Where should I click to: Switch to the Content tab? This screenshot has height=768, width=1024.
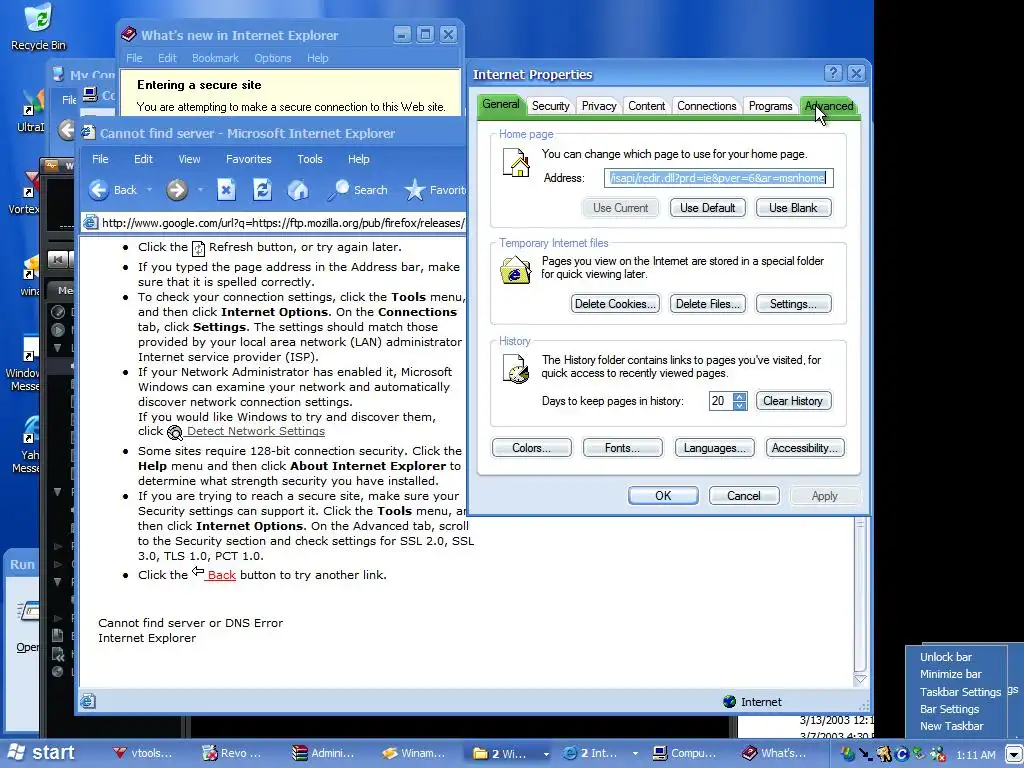pos(647,106)
